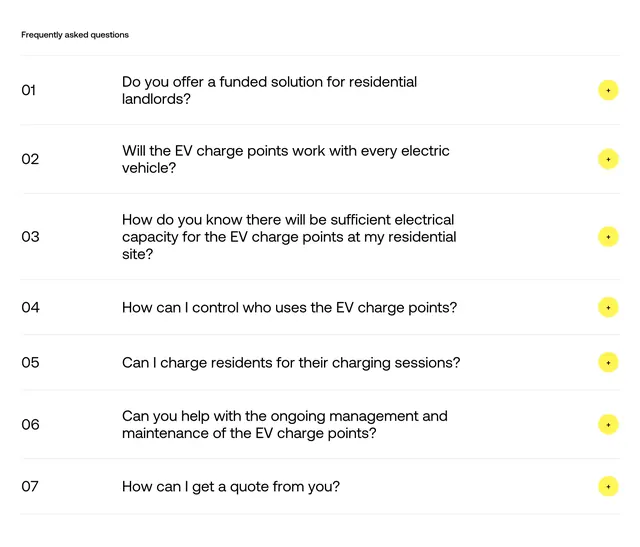640x547 pixels.
Task: Click the number 07 row label
Action: coord(30,486)
